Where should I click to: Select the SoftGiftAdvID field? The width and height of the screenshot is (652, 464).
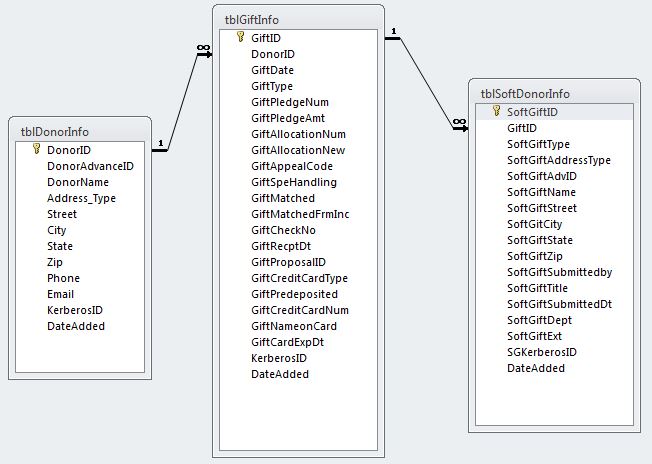(x=554, y=176)
